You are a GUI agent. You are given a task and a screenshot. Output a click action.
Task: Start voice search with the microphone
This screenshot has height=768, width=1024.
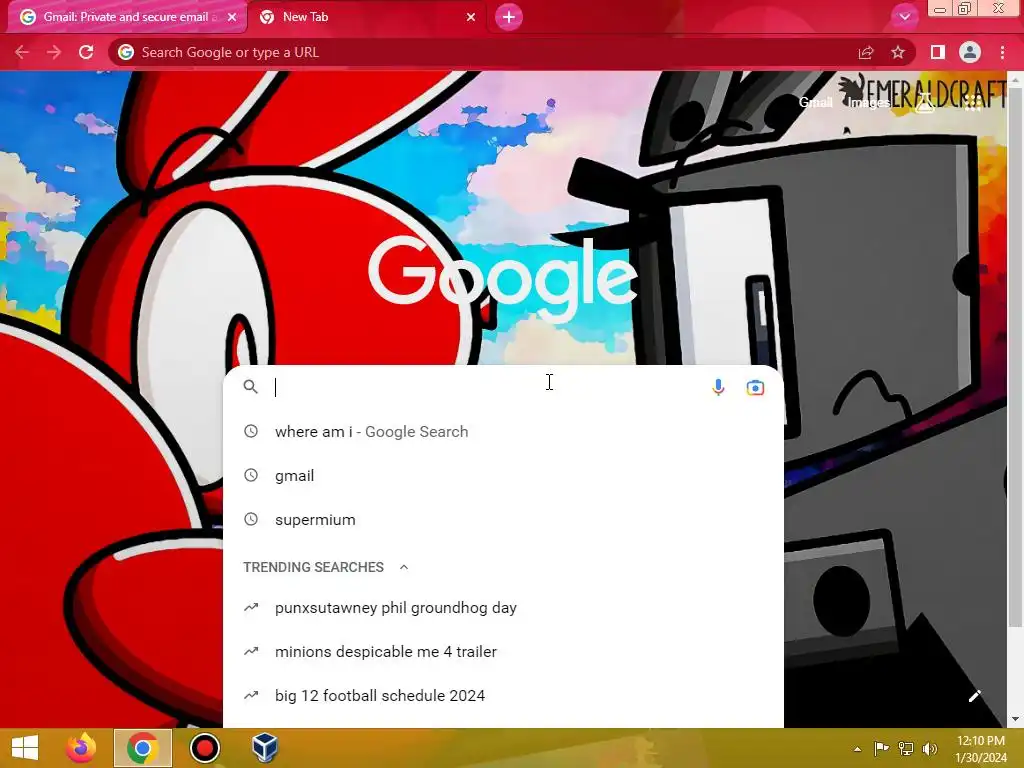coord(718,387)
